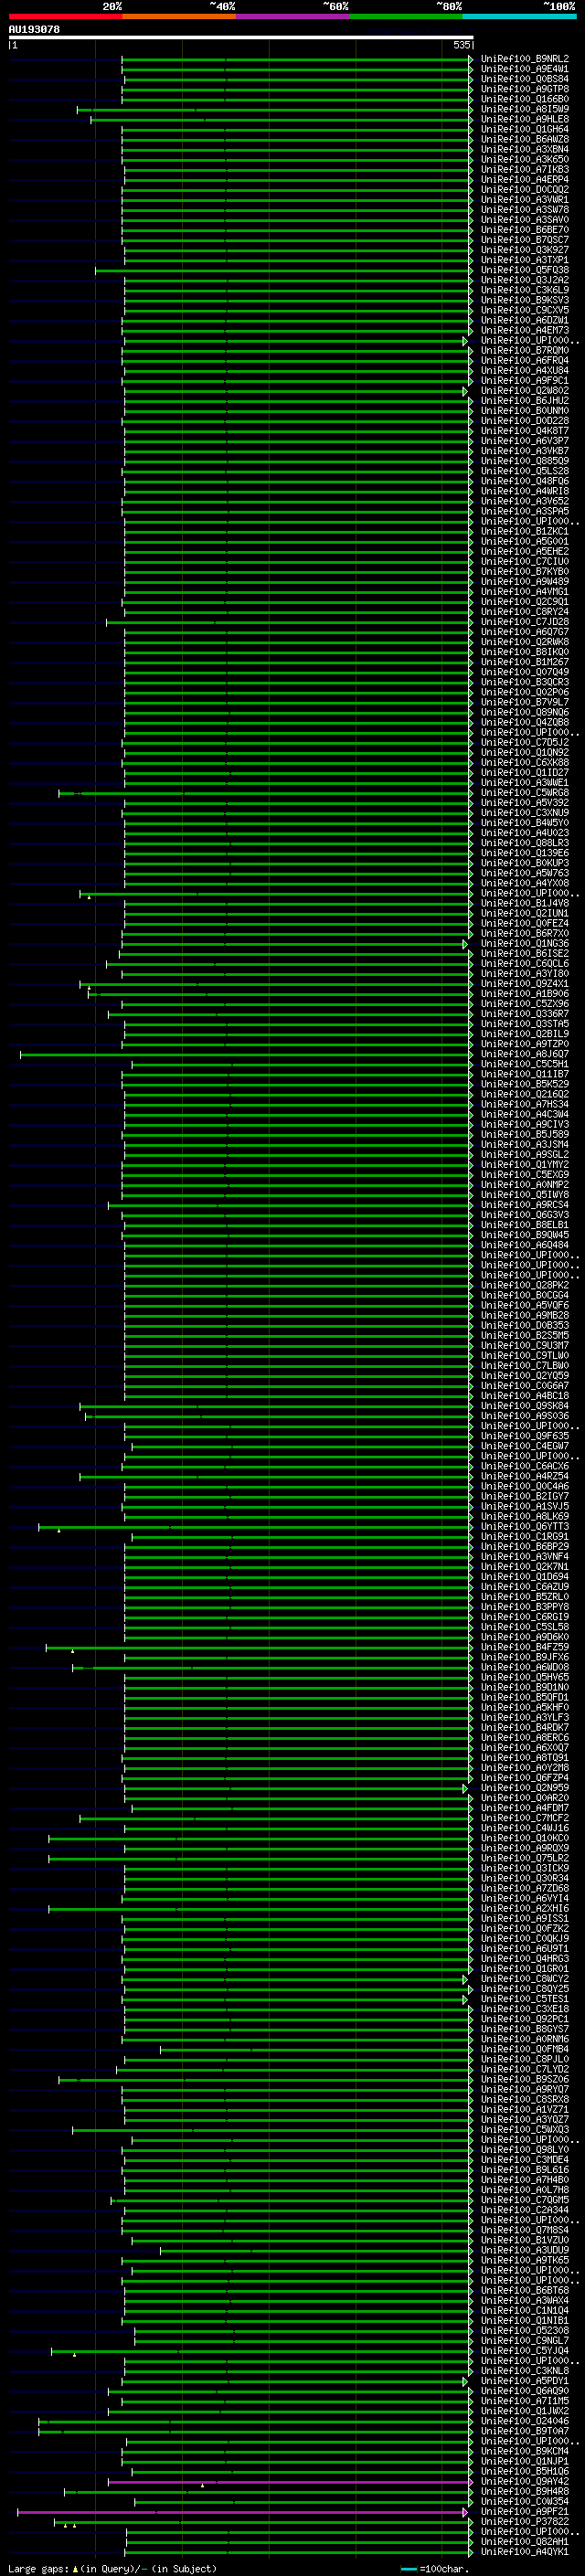Viewport: 585px width, 2576px height.
Task: Open hit UniRef100_A9RCS4
Action: [524, 1205]
